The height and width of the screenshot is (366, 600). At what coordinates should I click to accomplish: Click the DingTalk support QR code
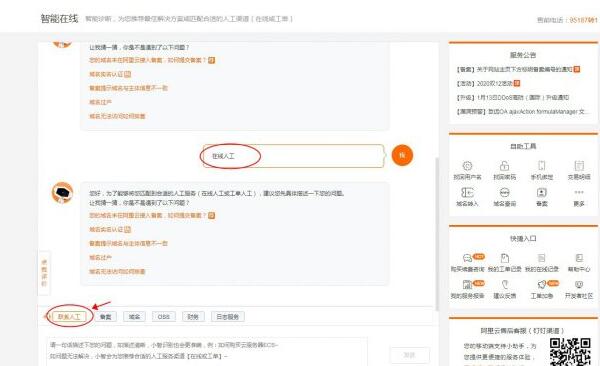[570, 352]
